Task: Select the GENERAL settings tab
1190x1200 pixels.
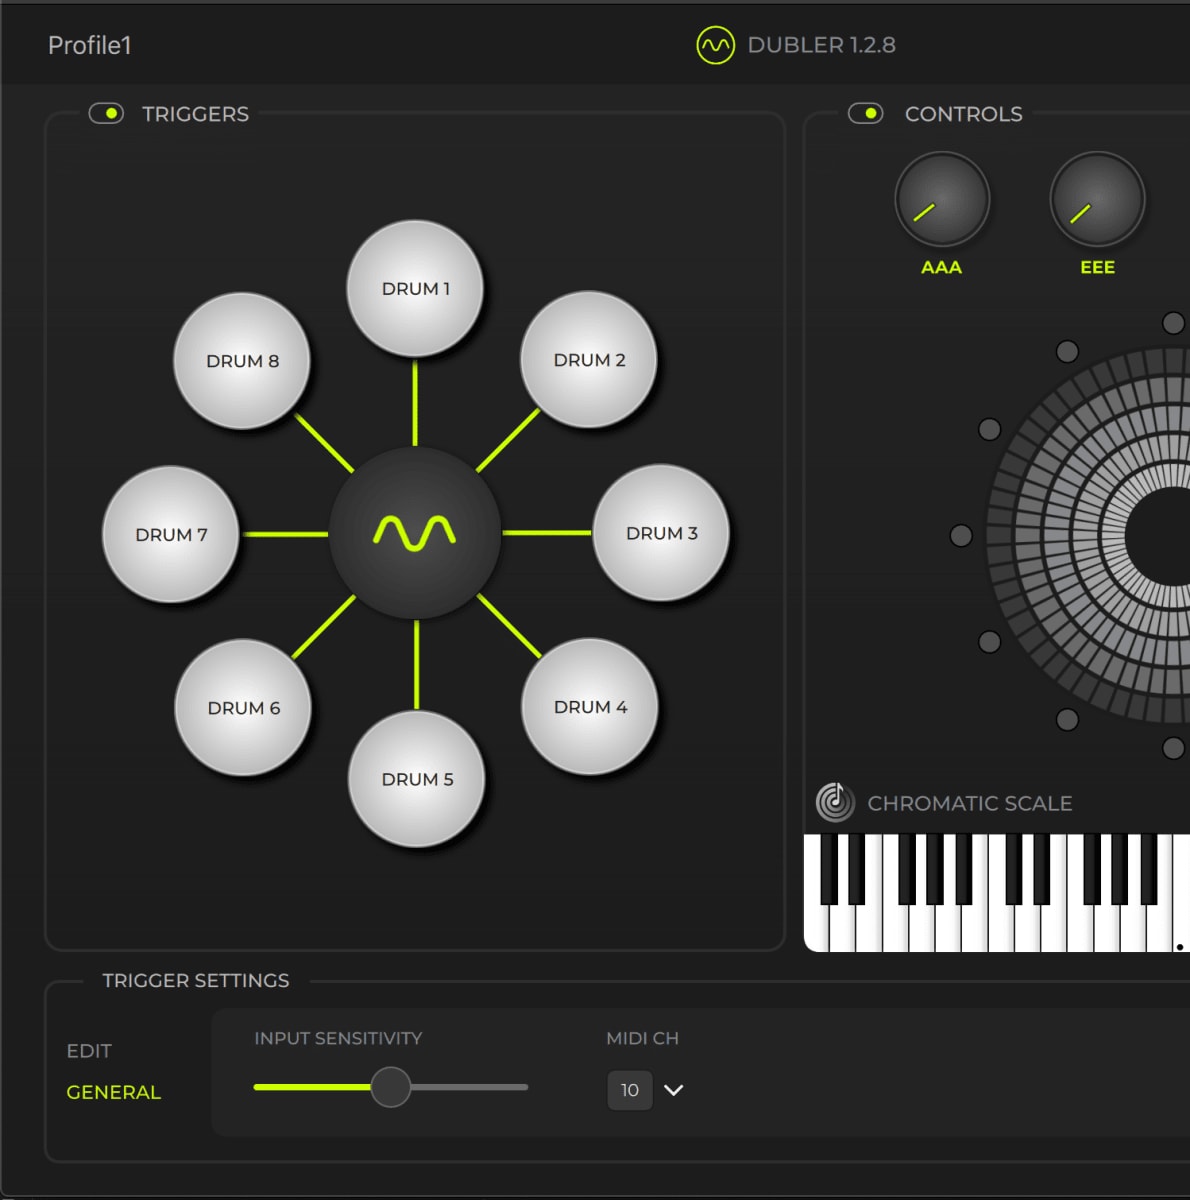Action: click(113, 1092)
